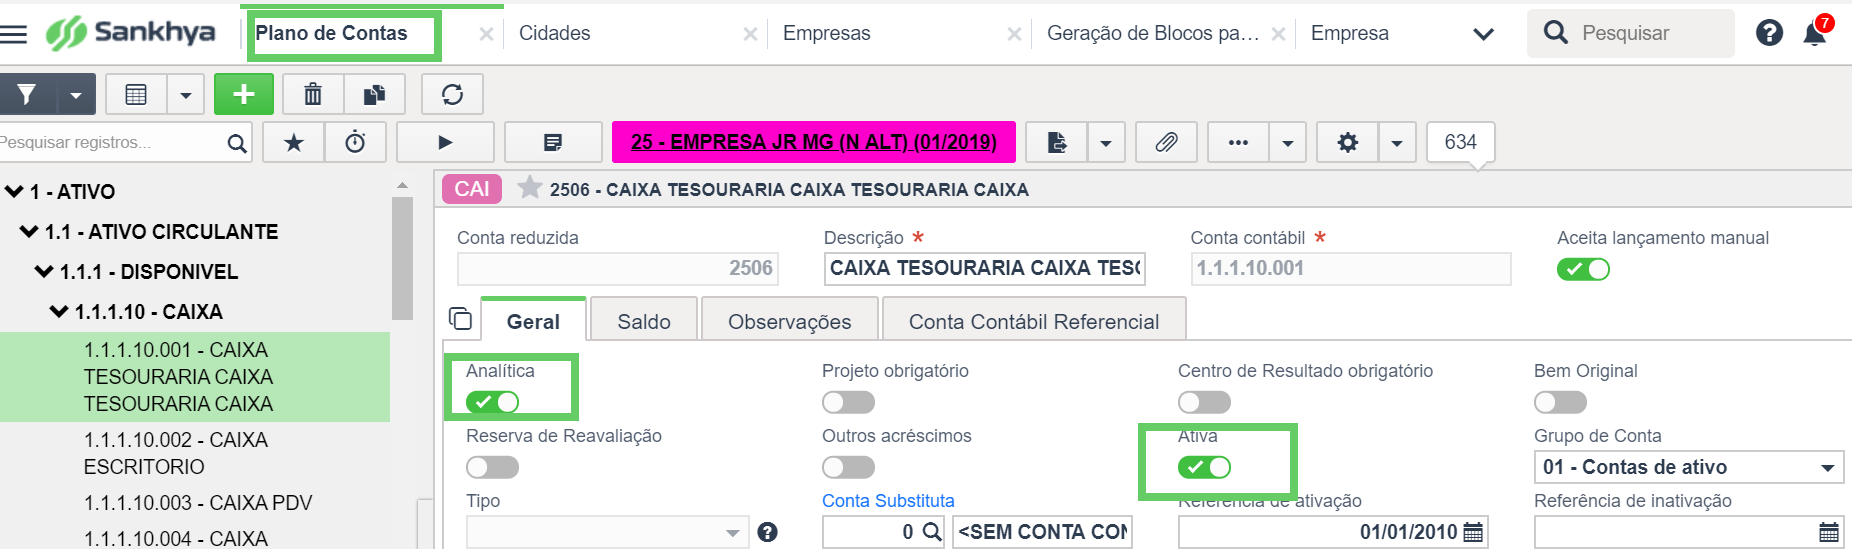The width and height of the screenshot is (1852, 549).
Task: Switch to the Saldo tab
Action: 644,321
